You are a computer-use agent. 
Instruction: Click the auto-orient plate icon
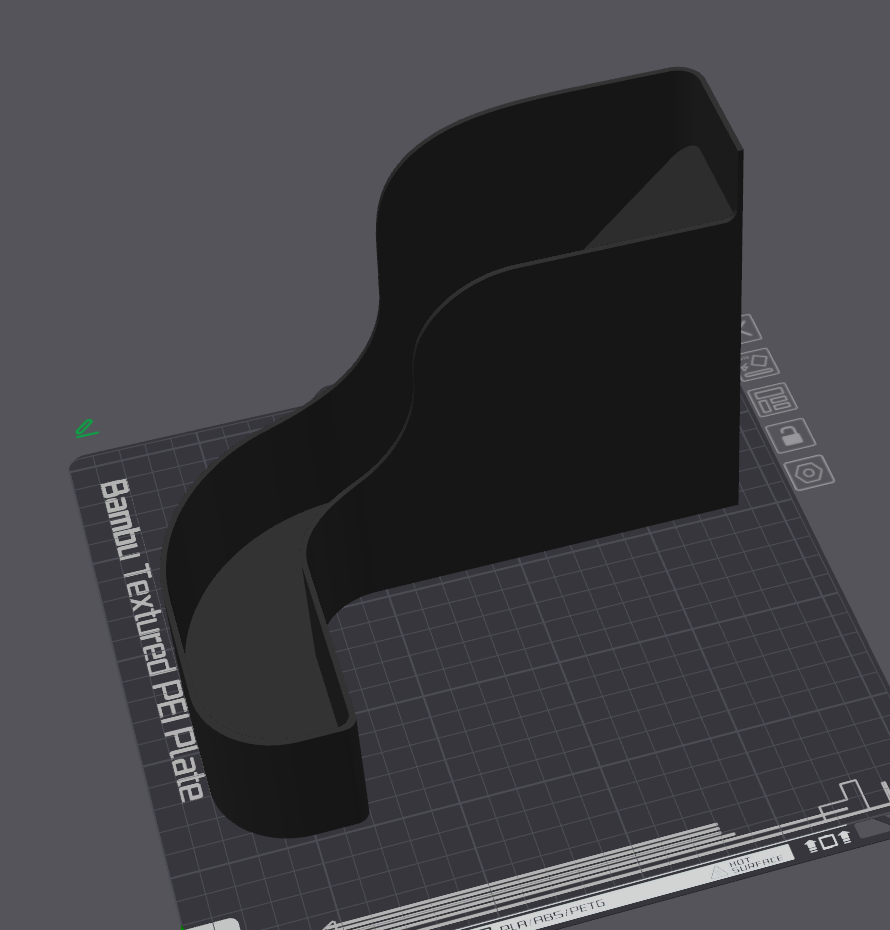click(759, 363)
